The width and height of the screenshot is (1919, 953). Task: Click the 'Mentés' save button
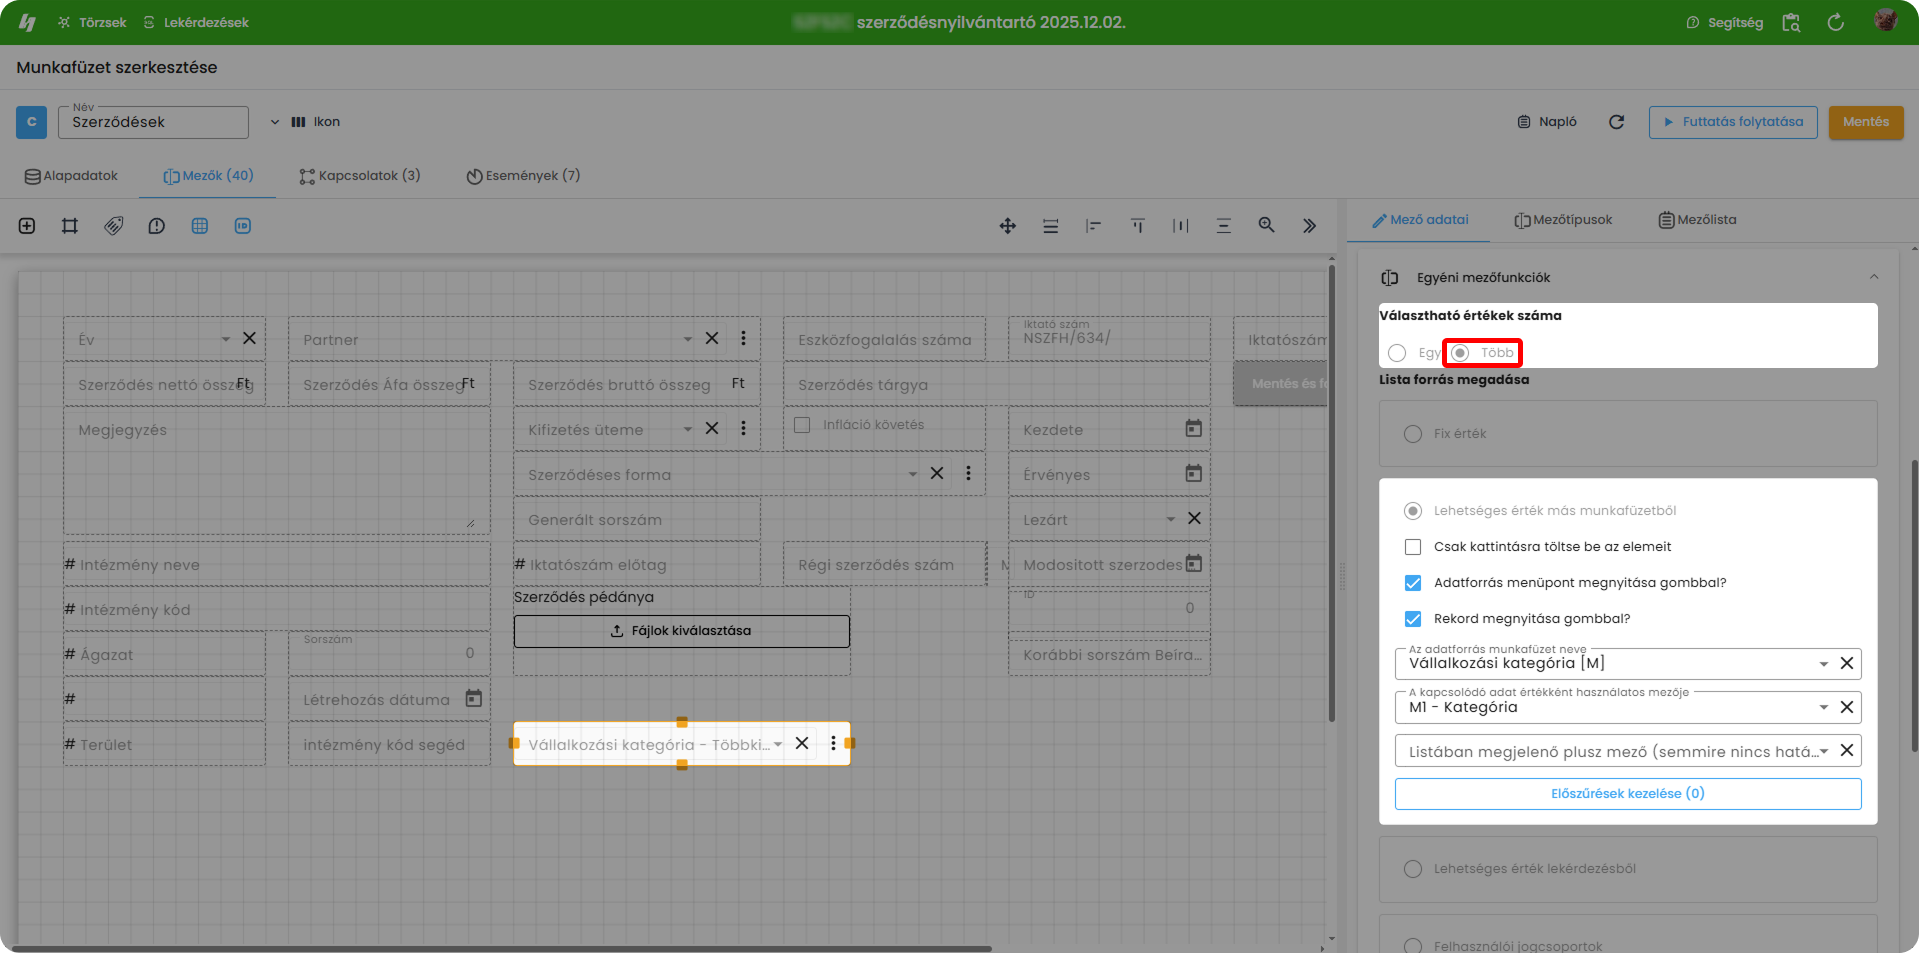[1865, 122]
